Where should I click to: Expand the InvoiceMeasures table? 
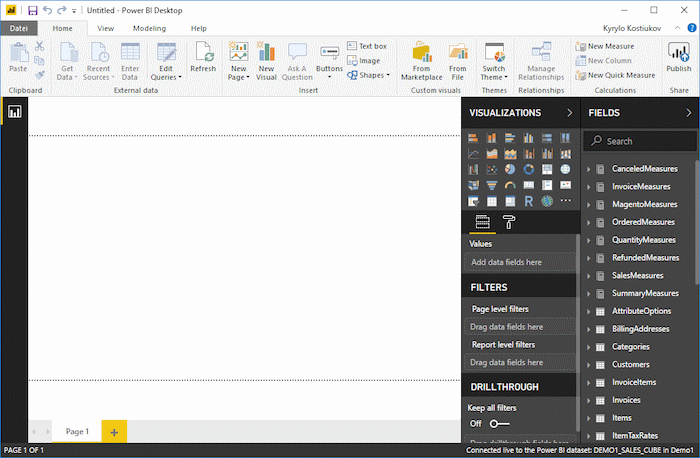click(588, 187)
